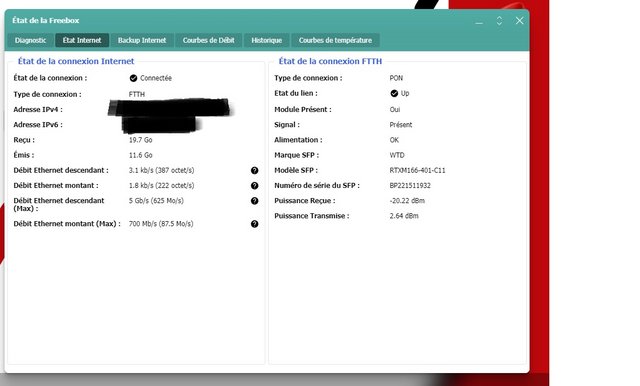
Task: Select the sent value 11.6 Go
Action: 140,155
